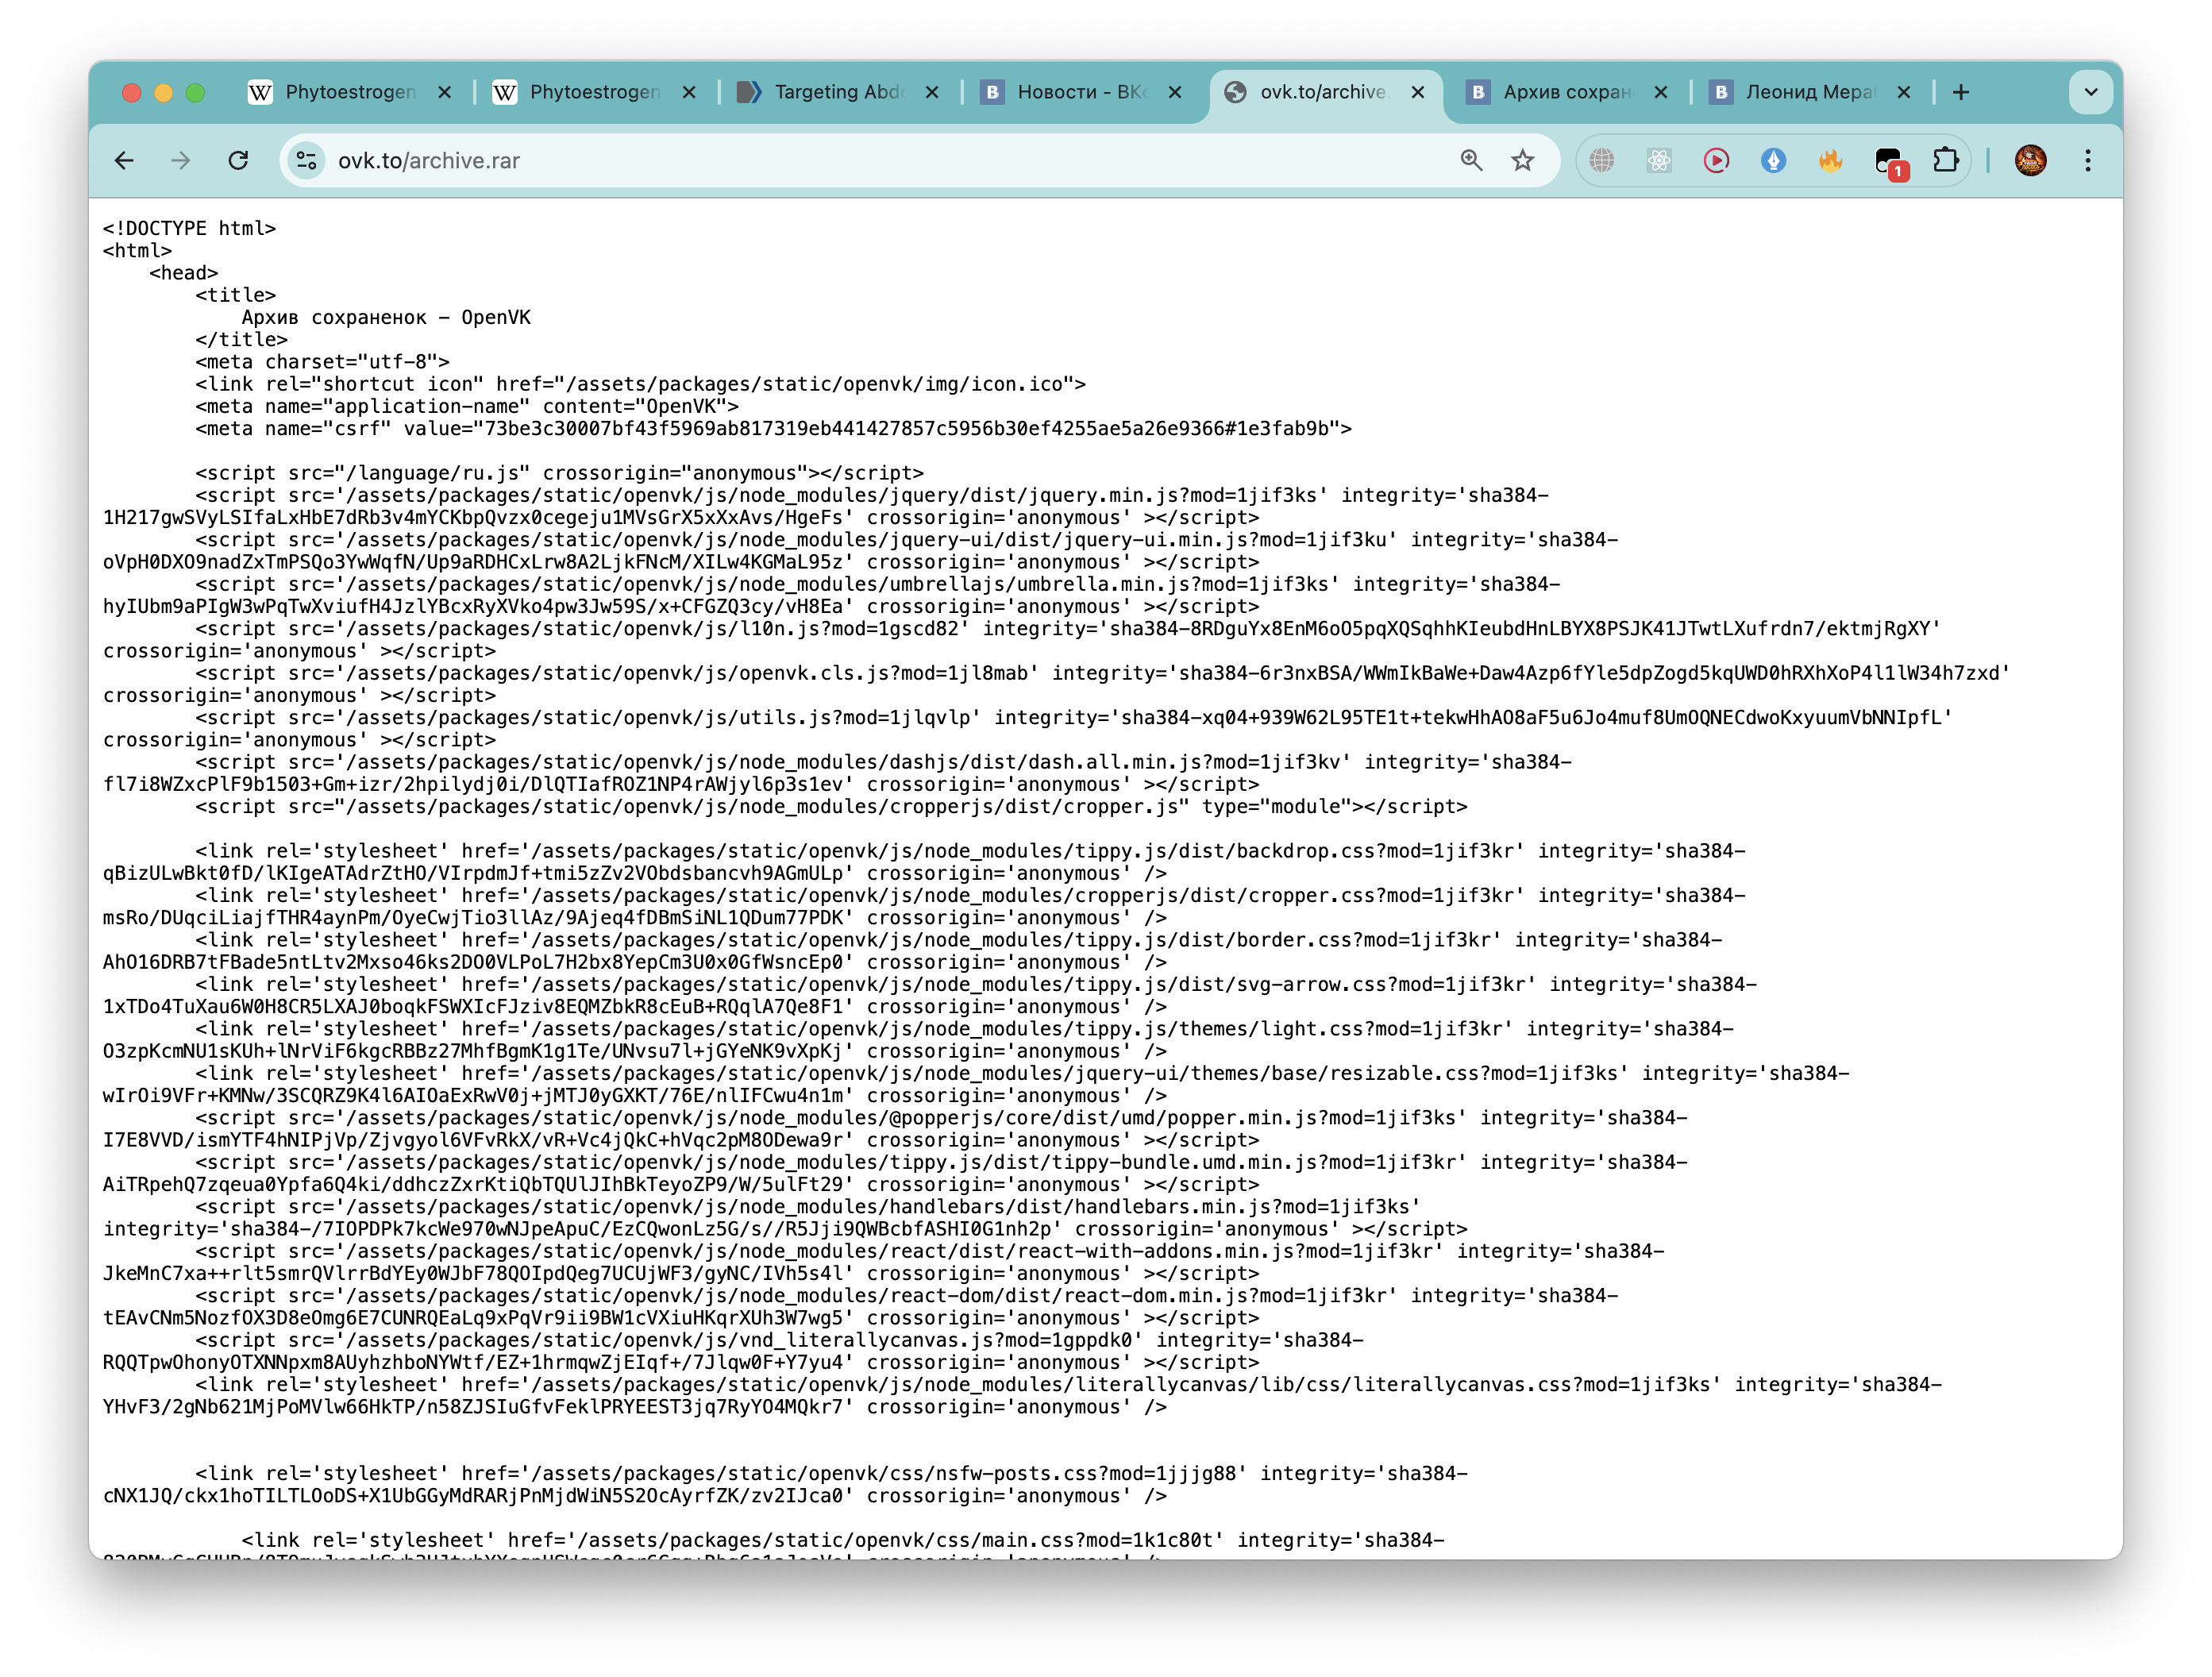
Task: Expand the tab search chevron dropdown
Action: coord(2090,92)
